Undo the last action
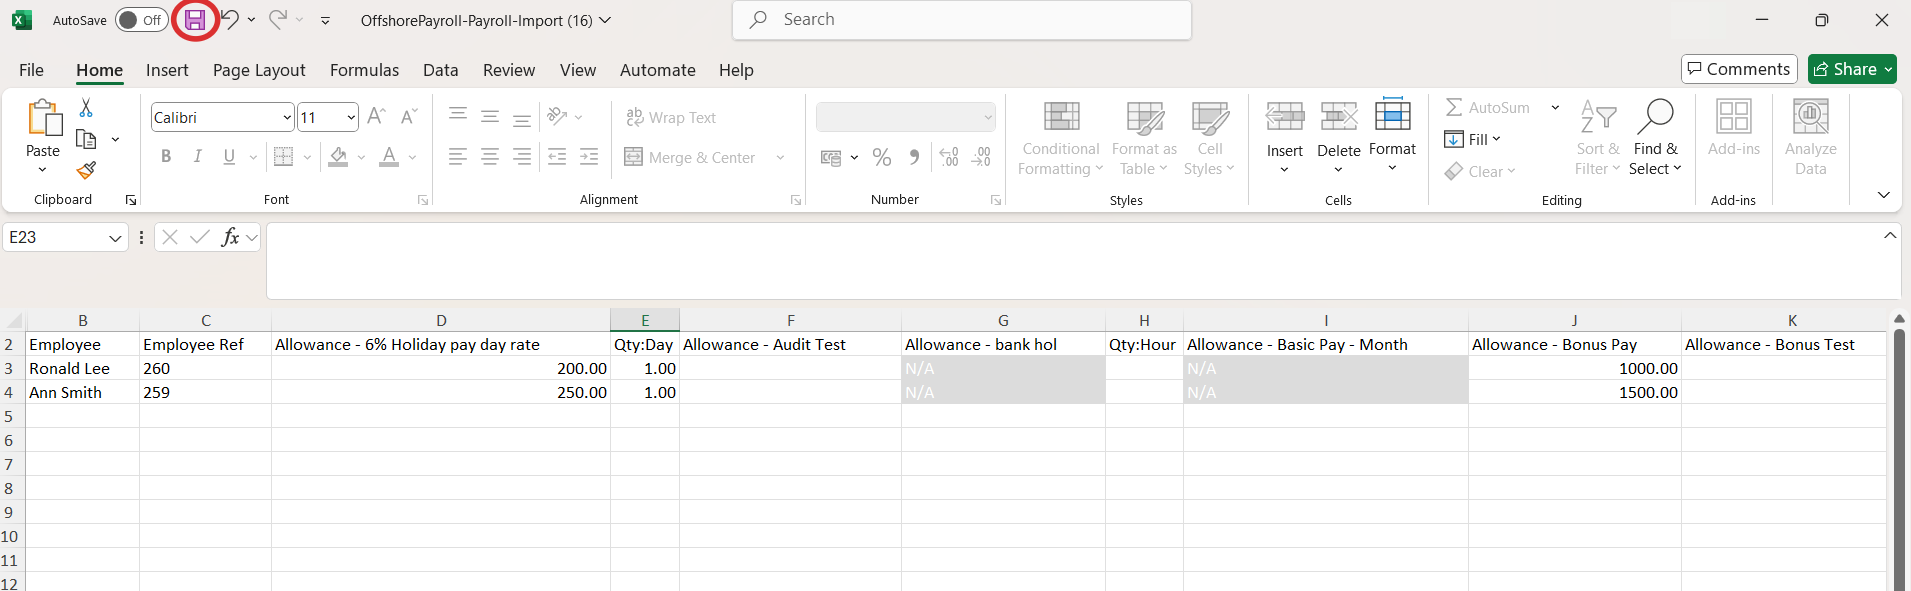1911x591 pixels. point(230,19)
